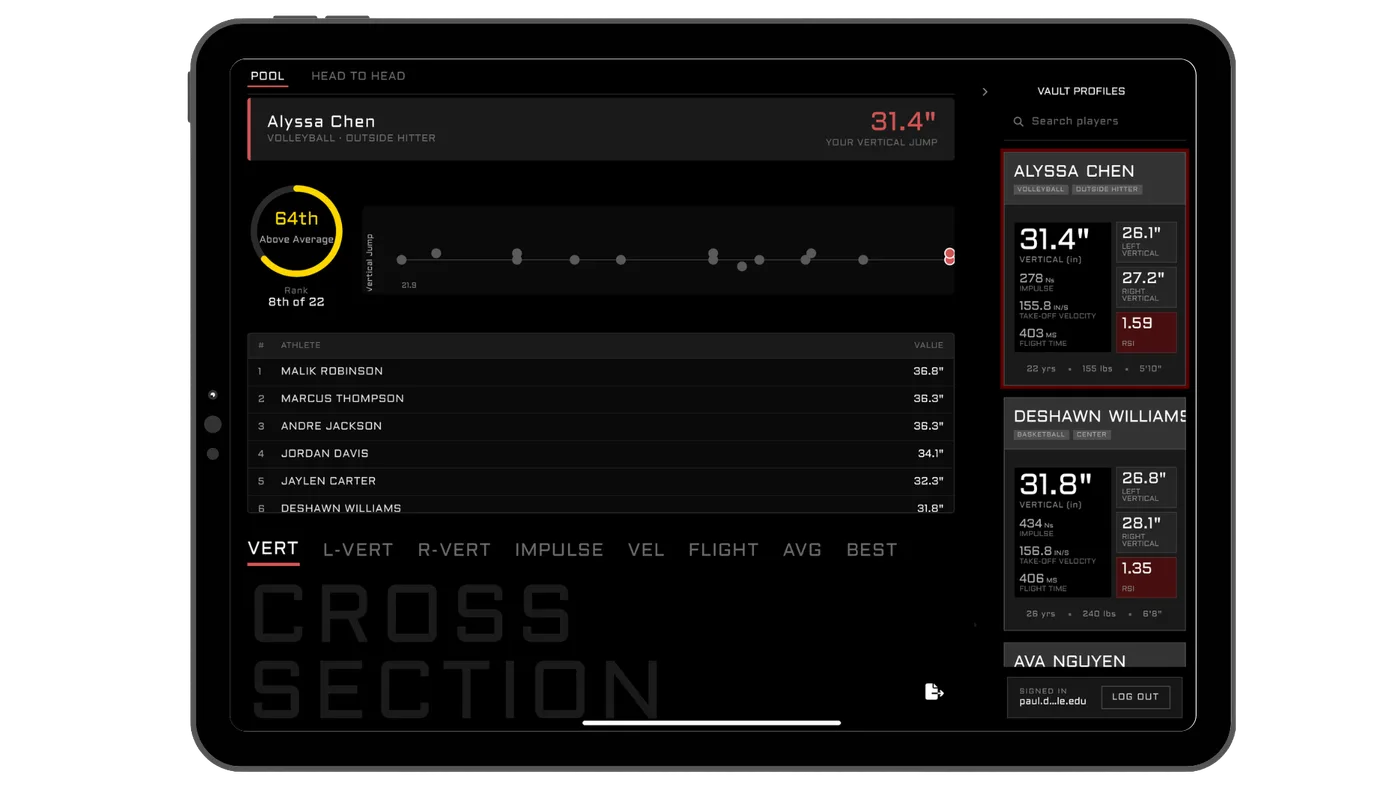Click the Log Out button
Image resolution: width=1400 pixels, height=788 pixels.
tap(1135, 697)
